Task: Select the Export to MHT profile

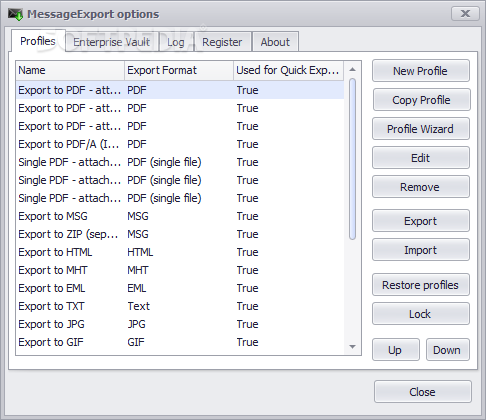Action: point(180,270)
